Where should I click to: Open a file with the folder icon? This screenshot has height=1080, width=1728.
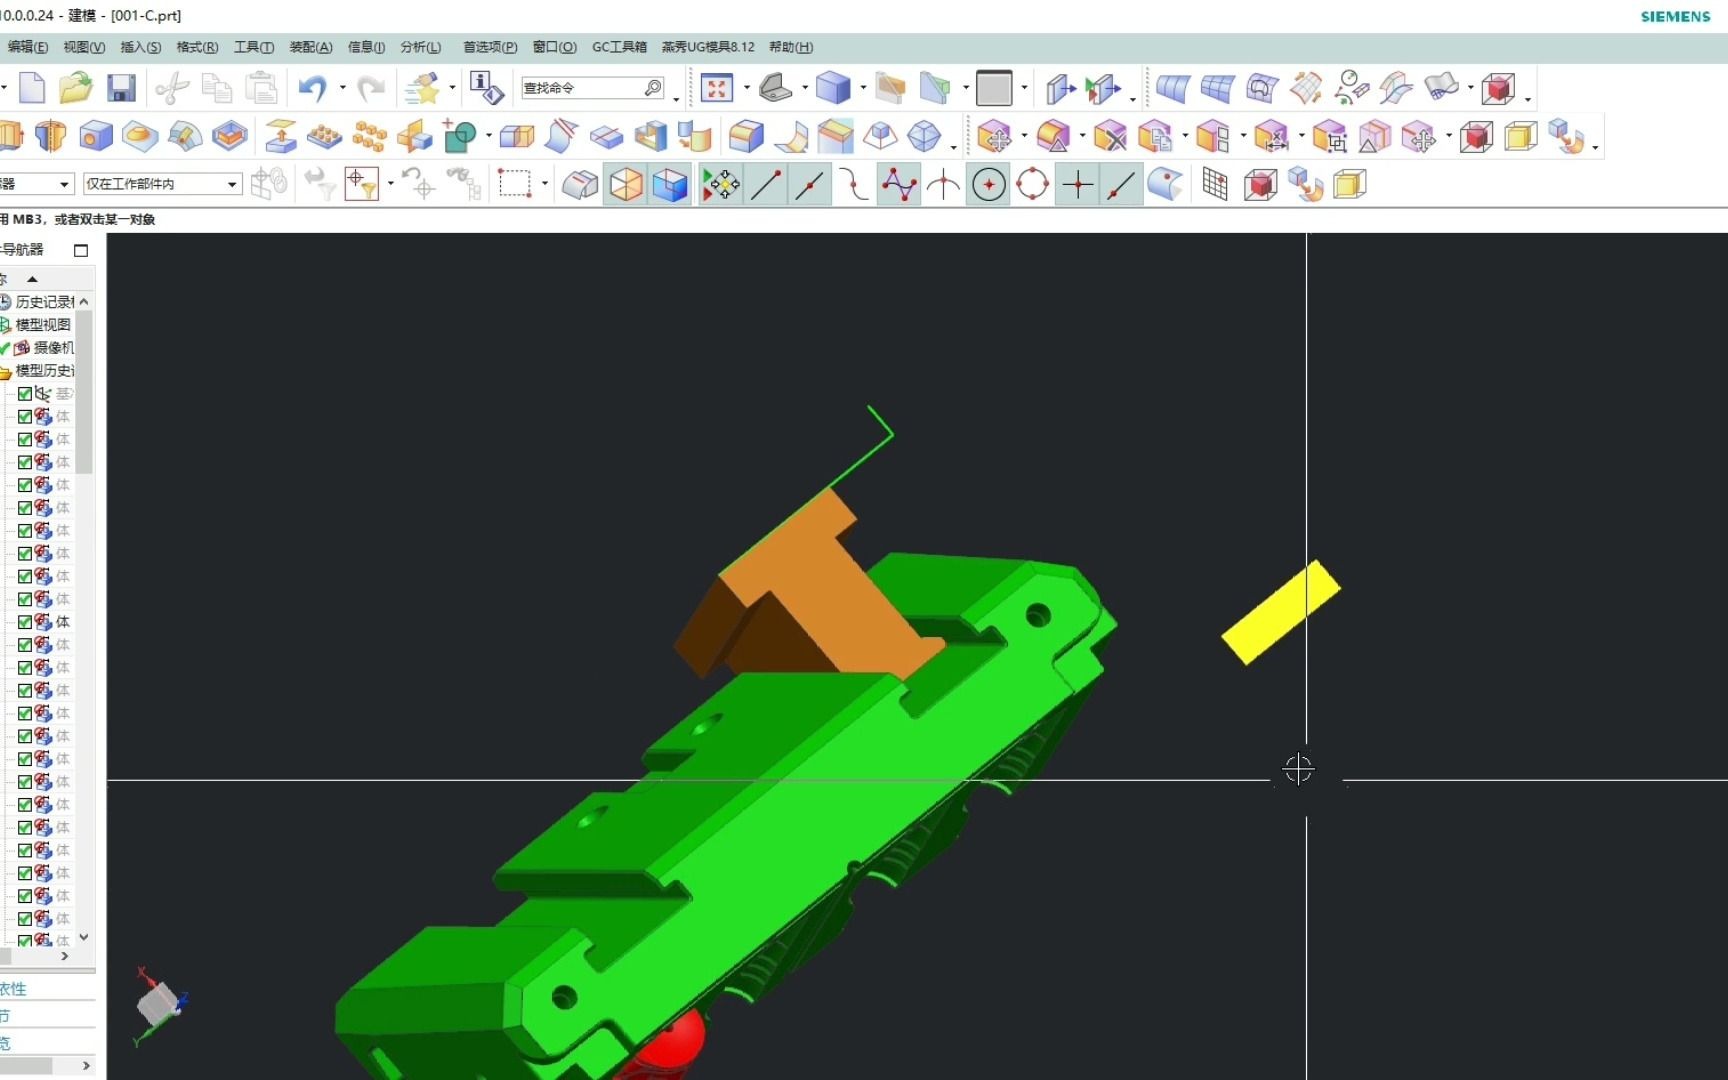point(75,88)
